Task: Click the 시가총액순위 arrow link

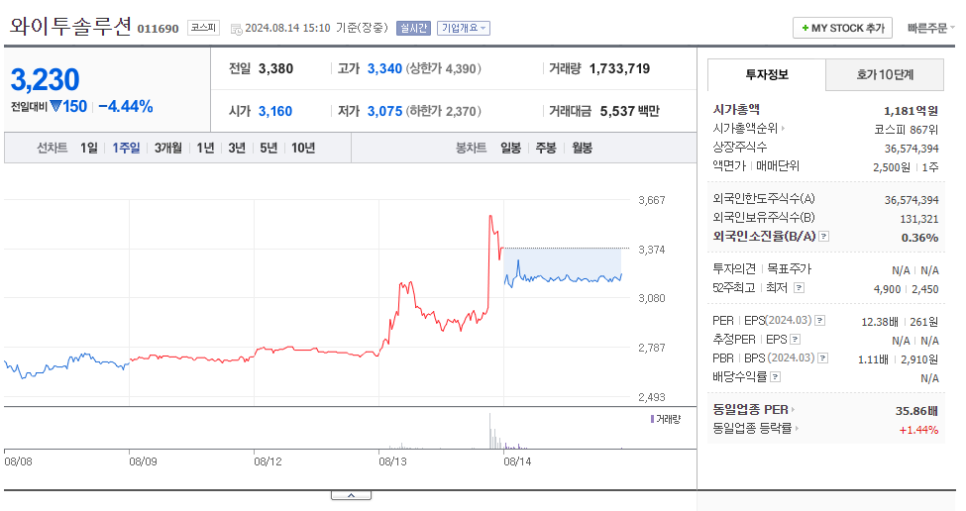Action: (x=749, y=129)
